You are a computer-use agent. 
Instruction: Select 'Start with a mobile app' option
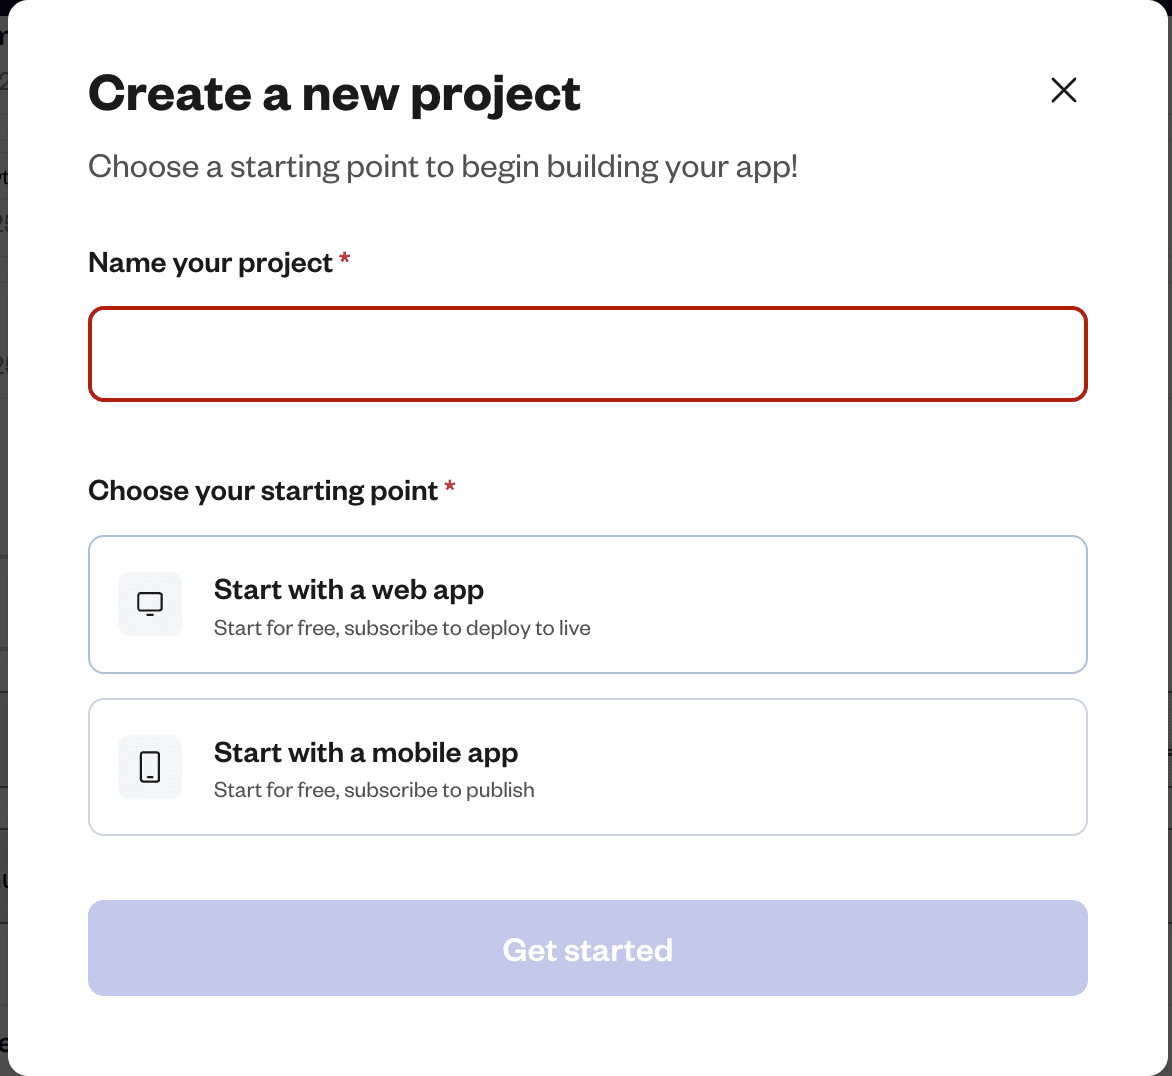[587, 766]
